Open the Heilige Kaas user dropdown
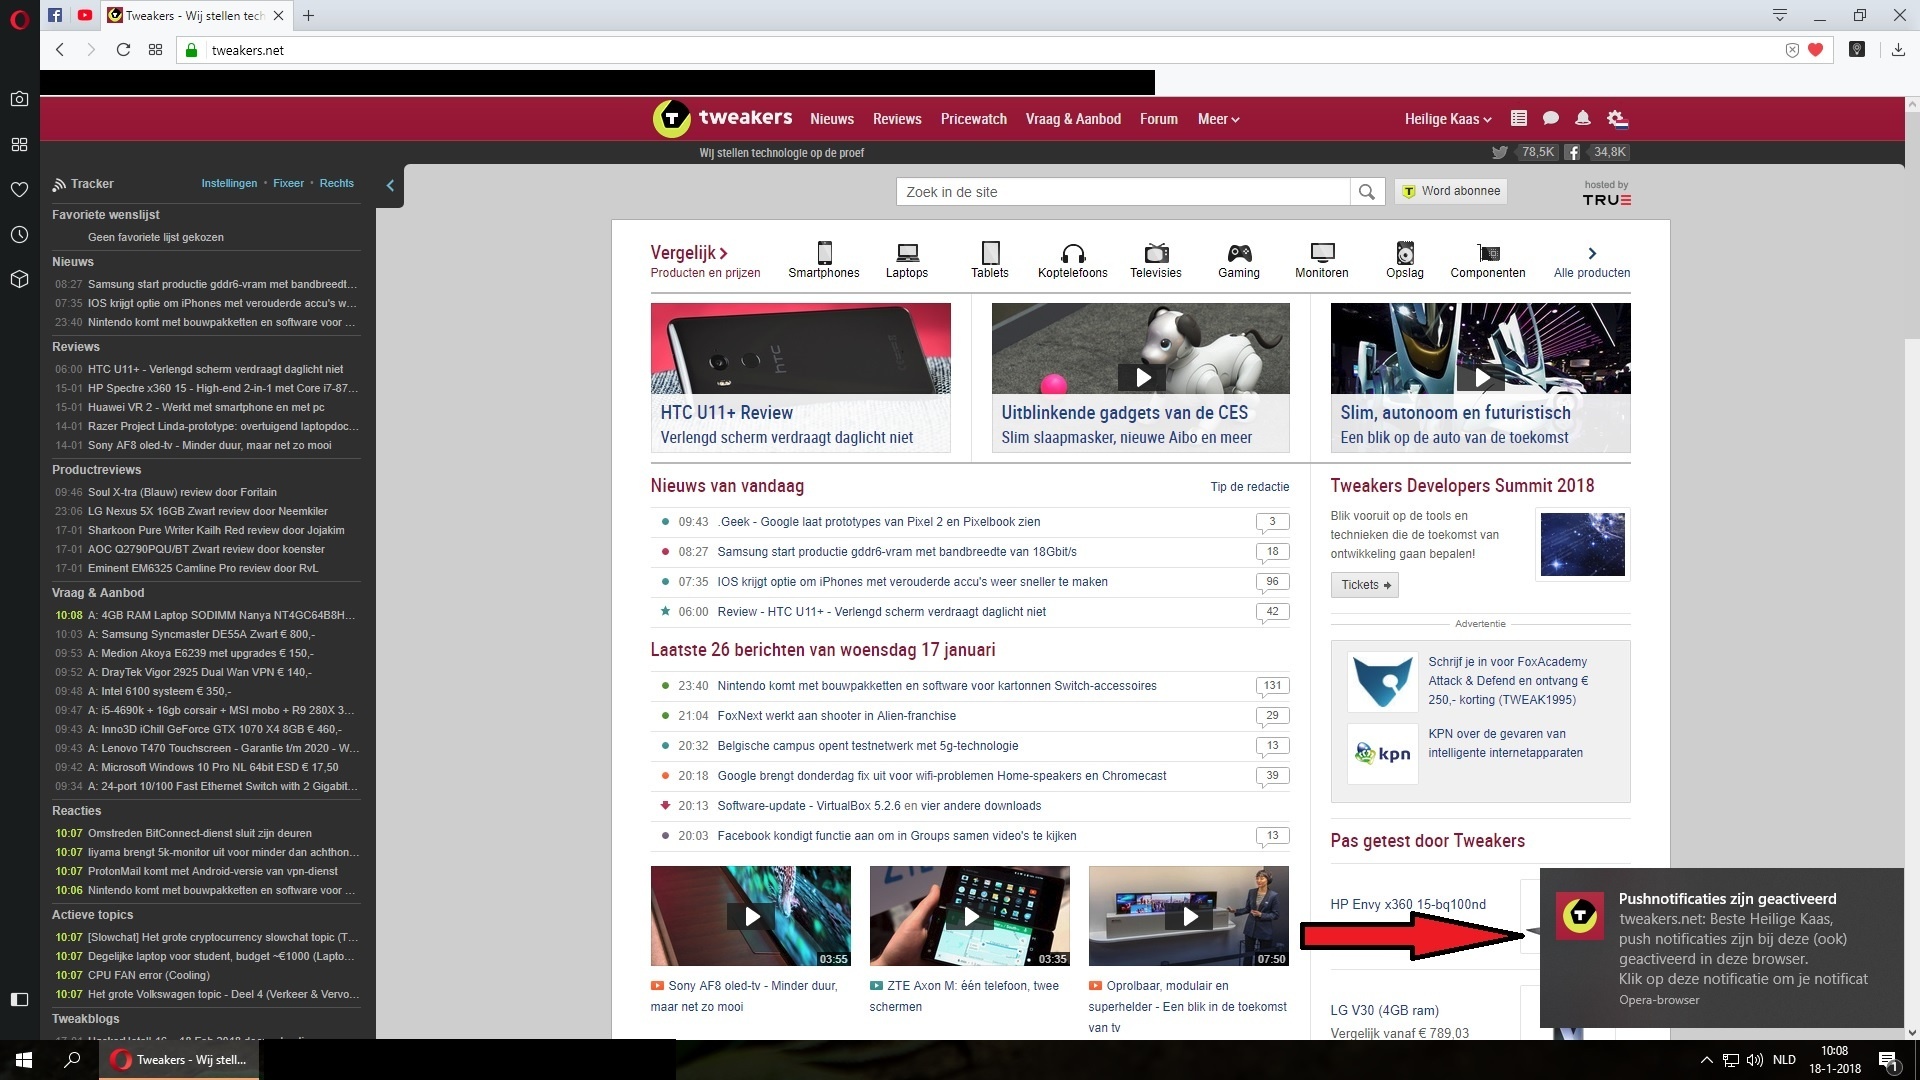1920x1080 pixels. point(1447,119)
